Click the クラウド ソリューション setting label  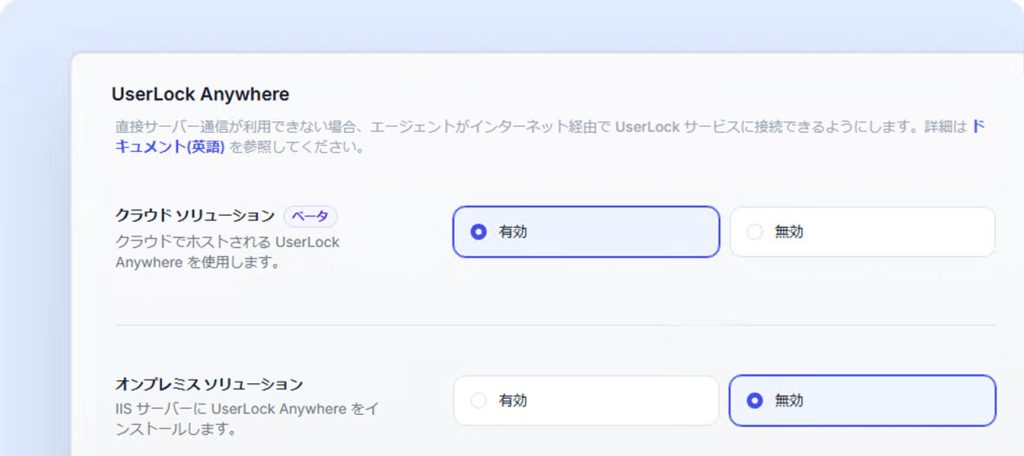coord(195,216)
